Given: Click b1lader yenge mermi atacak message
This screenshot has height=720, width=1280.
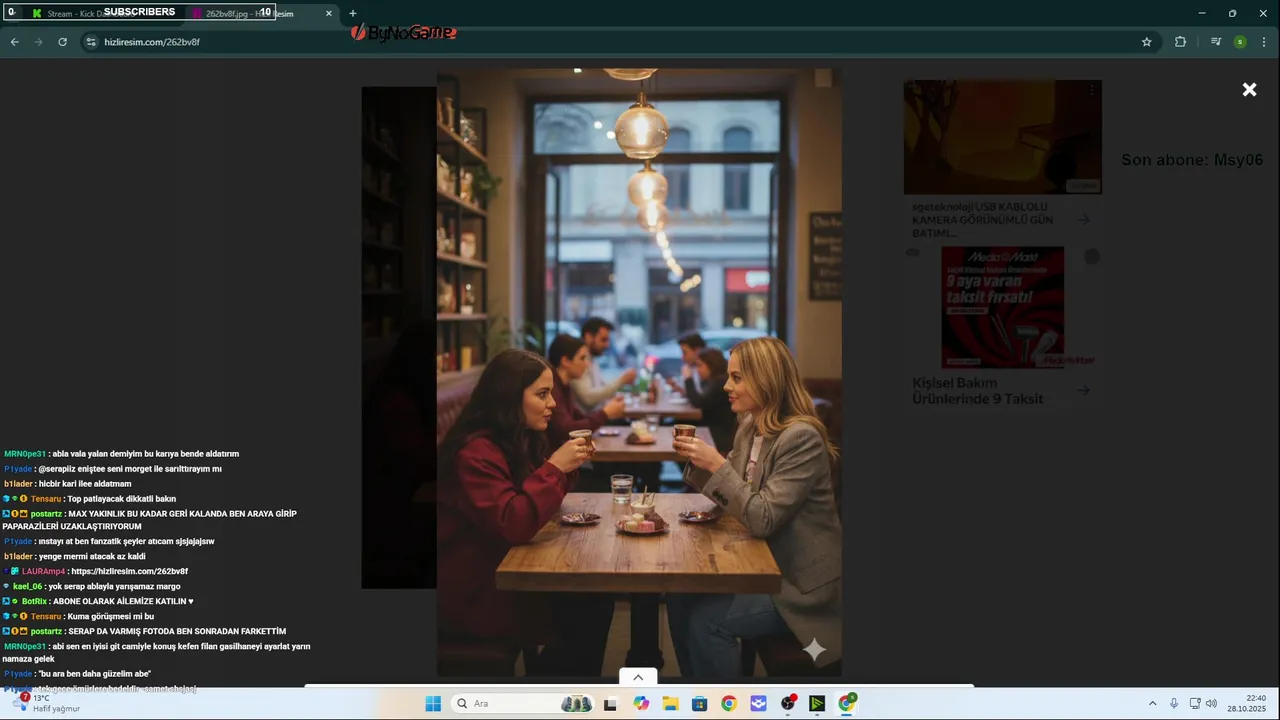Looking at the screenshot, I should [x=75, y=556].
